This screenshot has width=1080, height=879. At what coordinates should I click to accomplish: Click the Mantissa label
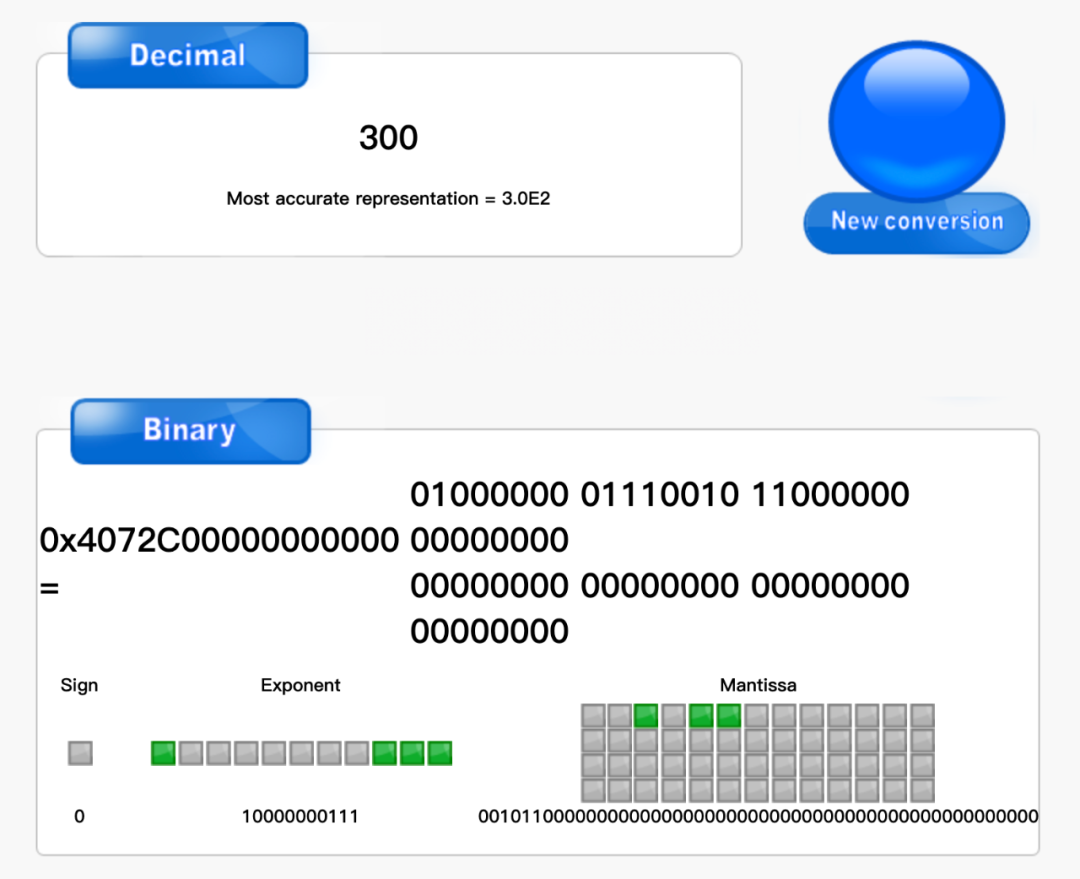(758, 685)
